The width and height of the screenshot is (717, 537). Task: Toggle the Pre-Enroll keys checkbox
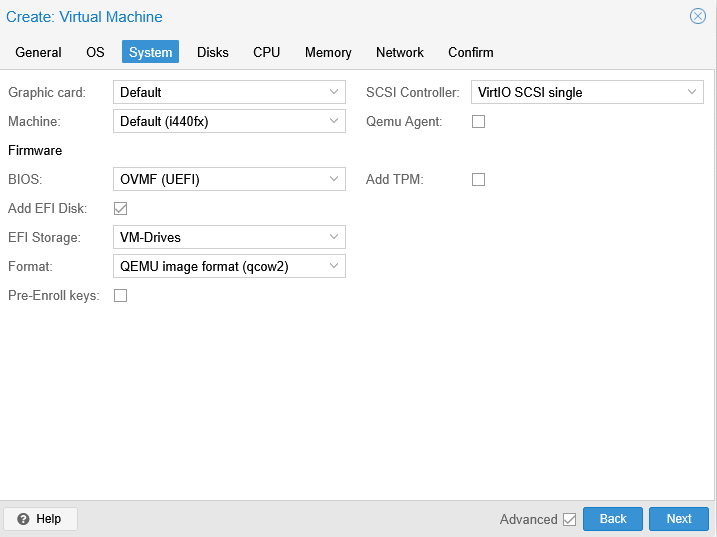[x=120, y=295]
